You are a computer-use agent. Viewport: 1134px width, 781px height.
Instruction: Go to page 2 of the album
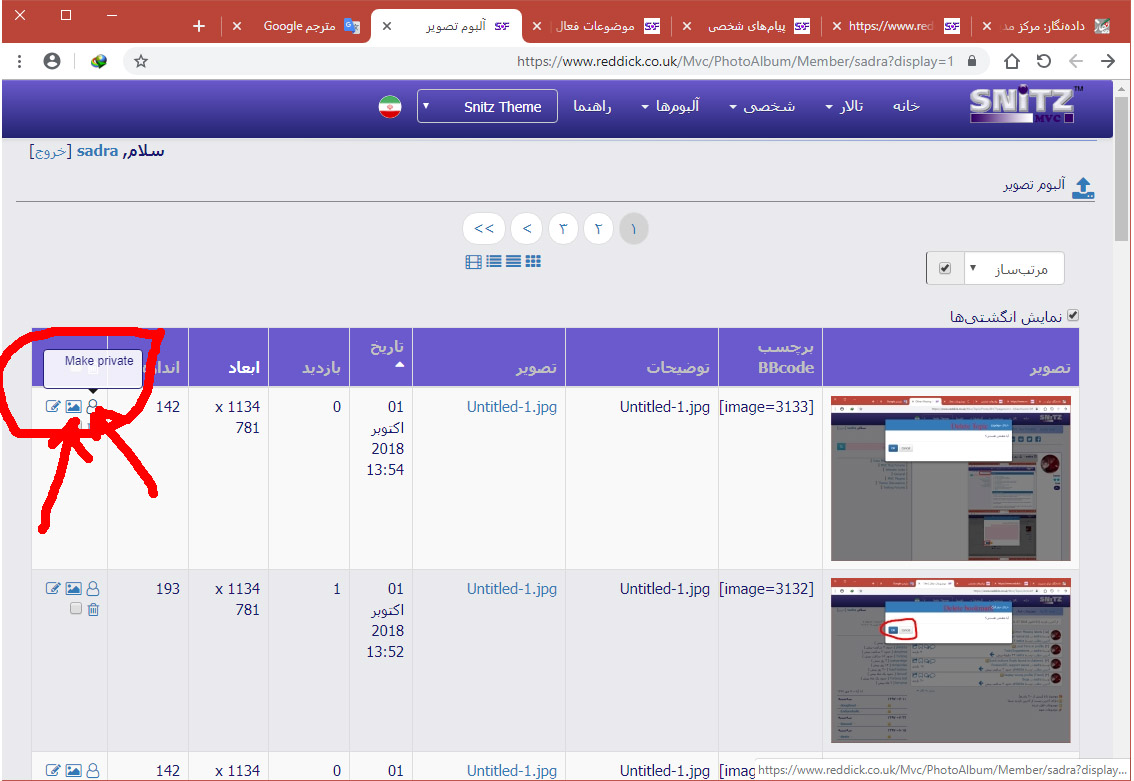point(598,229)
